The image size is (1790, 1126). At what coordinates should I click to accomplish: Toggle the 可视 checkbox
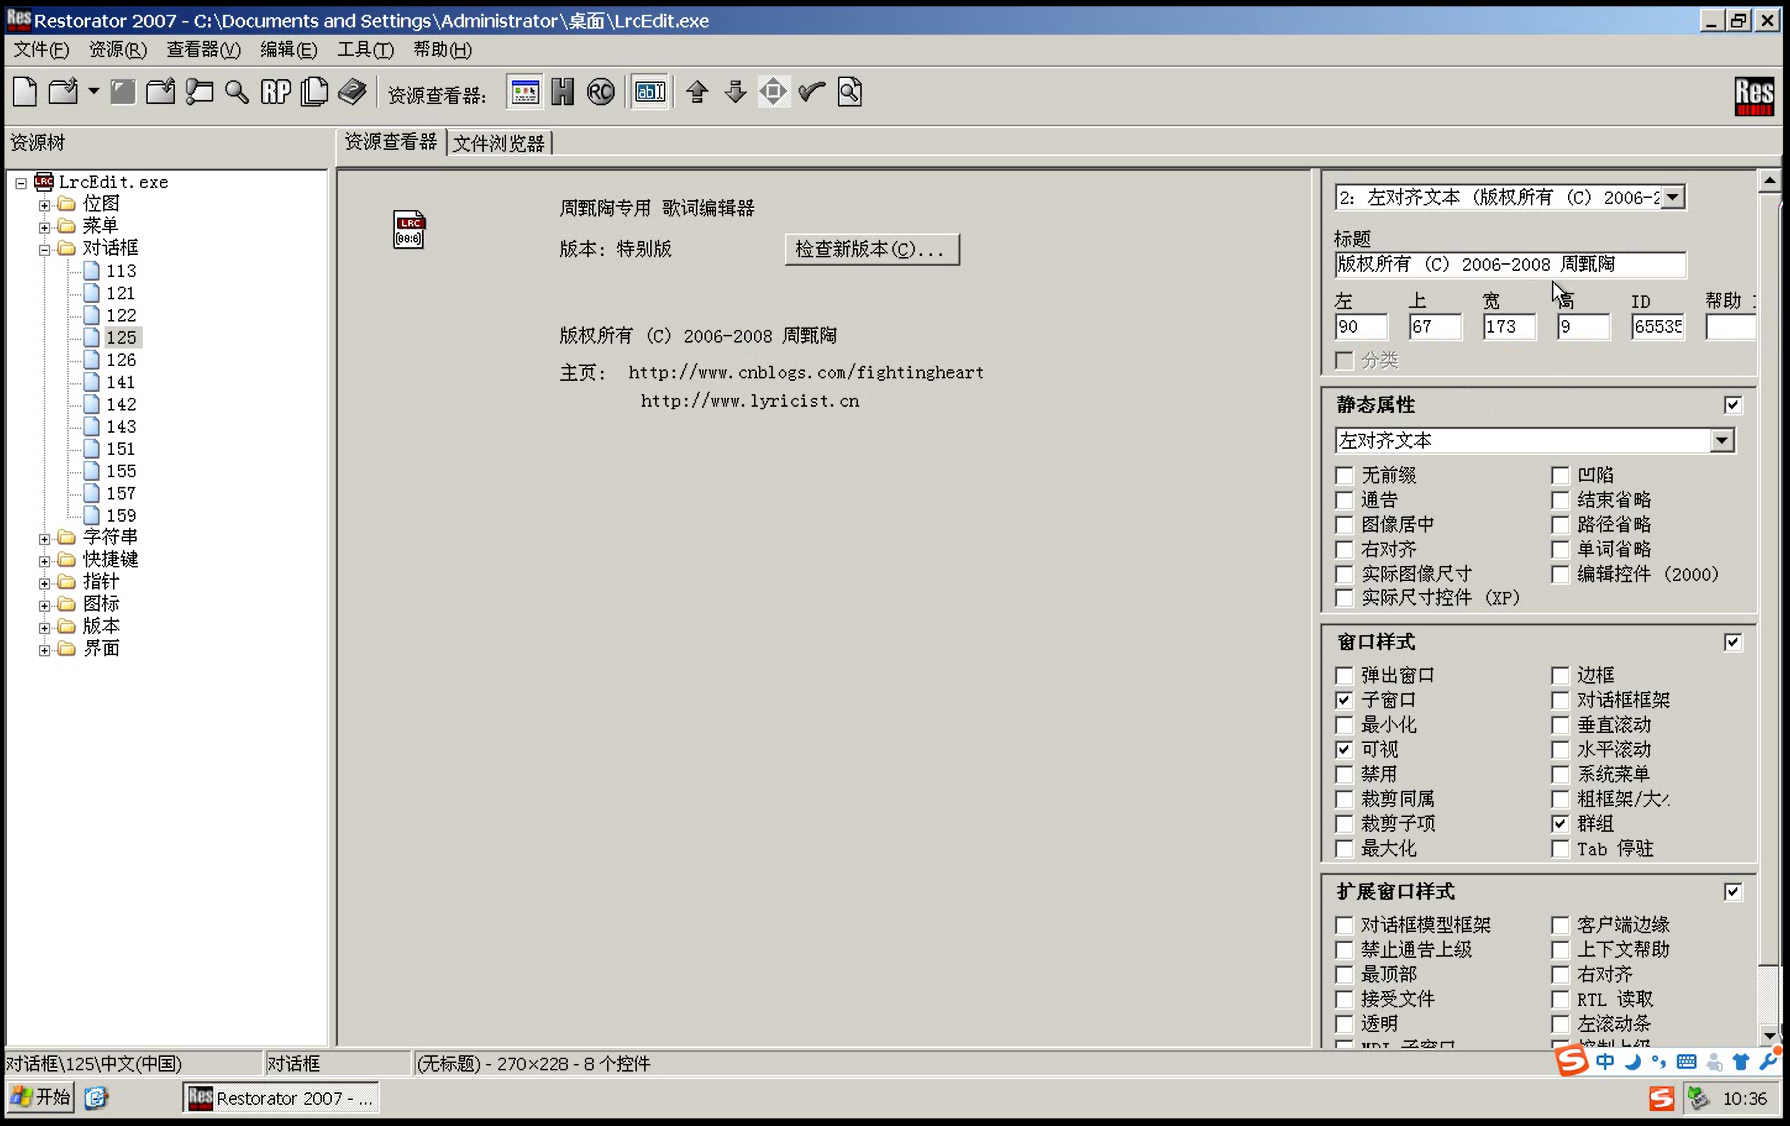1344,749
